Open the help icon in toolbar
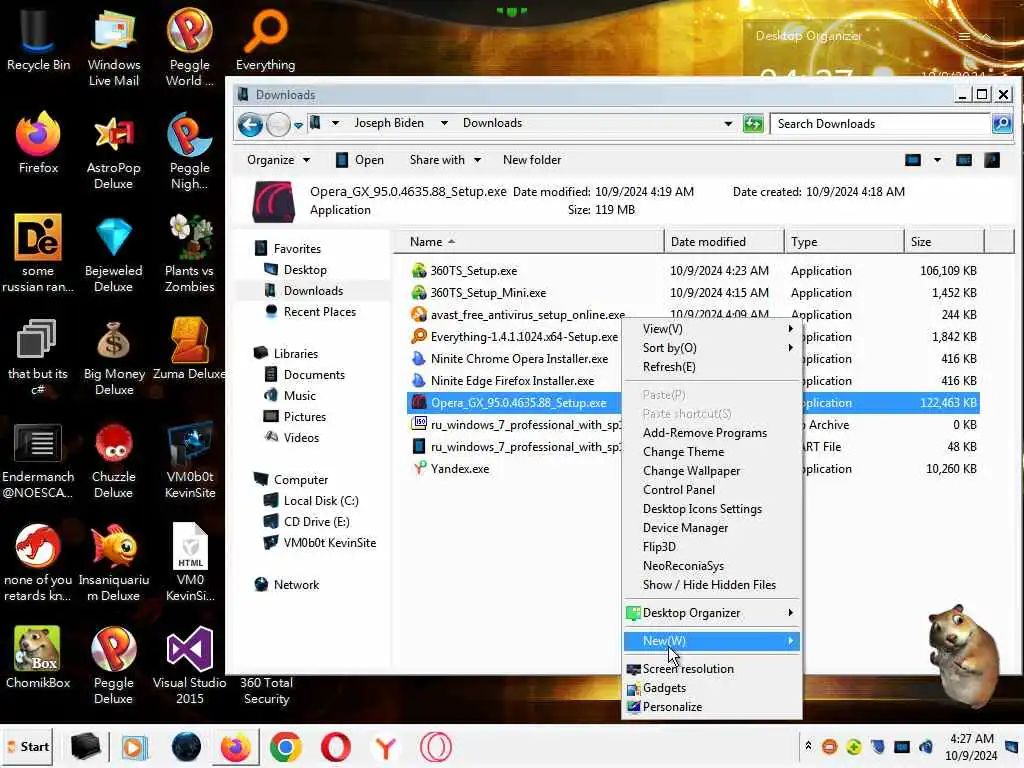This screenshot has height=768, width=1024. click(992, 160)
